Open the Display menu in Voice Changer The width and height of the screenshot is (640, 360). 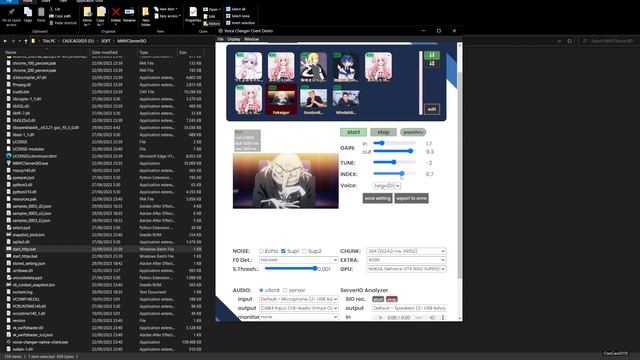tap(233, 39)
